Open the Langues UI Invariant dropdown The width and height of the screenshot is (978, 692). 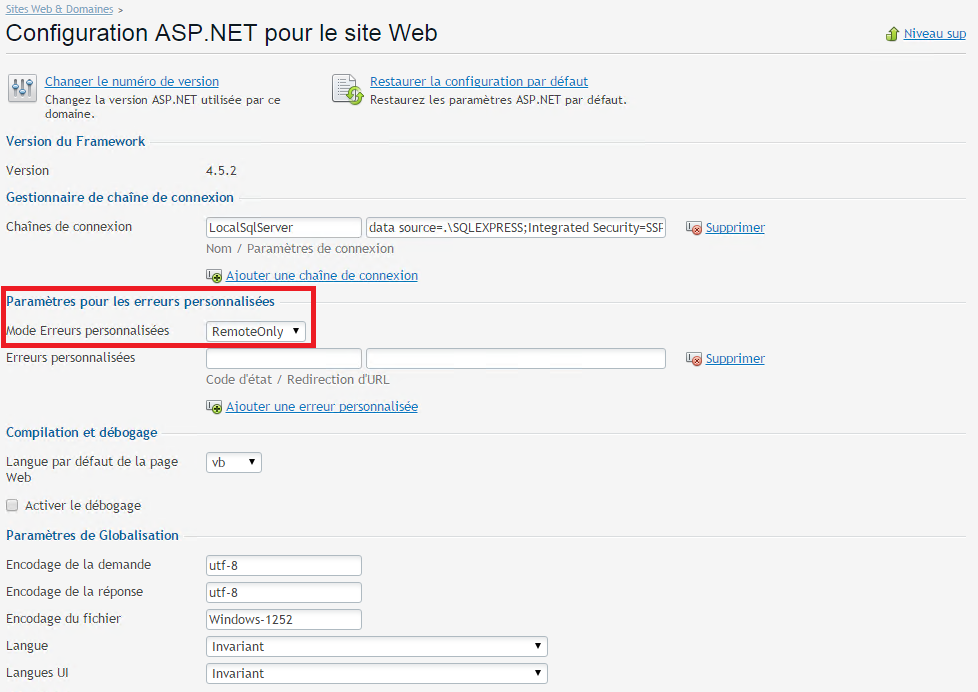377,673
